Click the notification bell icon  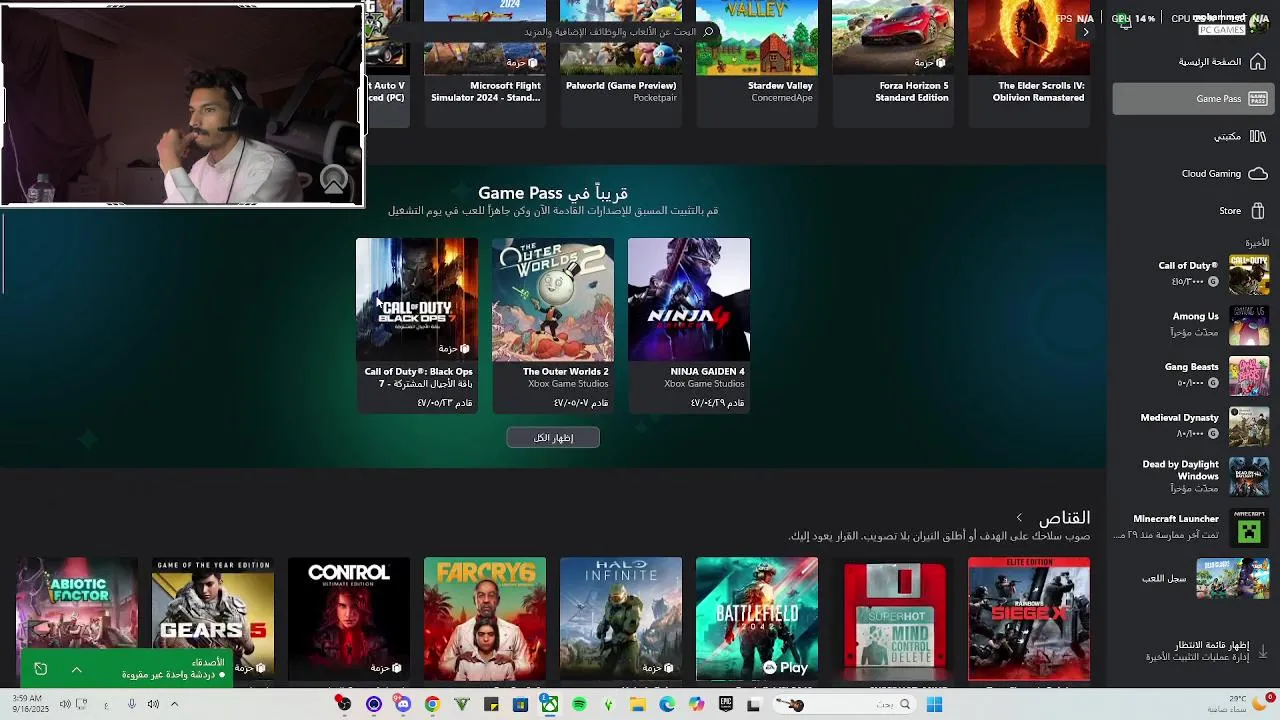(x=1125, y=22)
